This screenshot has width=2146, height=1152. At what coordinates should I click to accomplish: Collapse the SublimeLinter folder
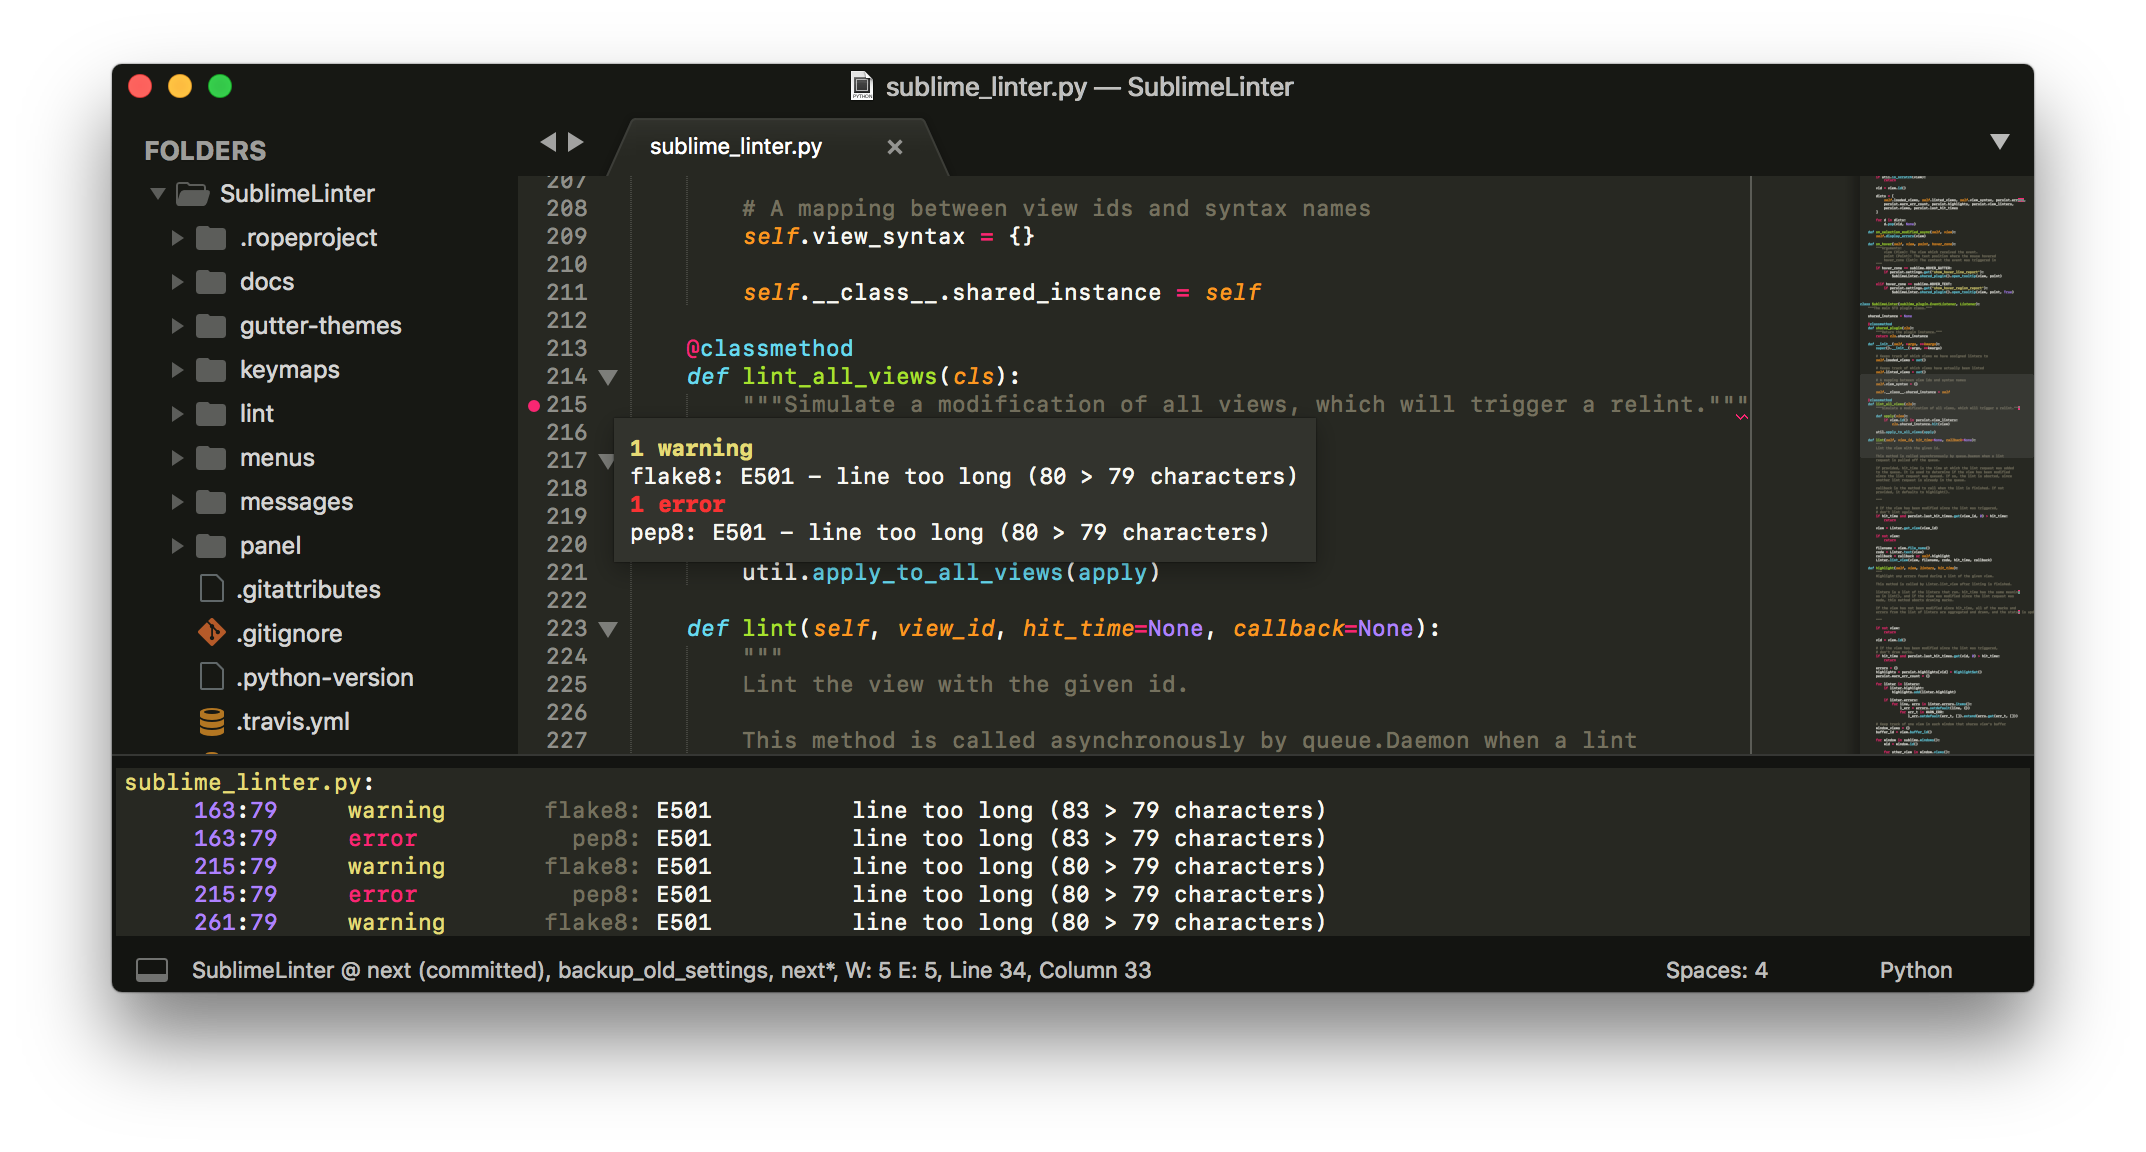click(157, 193)
